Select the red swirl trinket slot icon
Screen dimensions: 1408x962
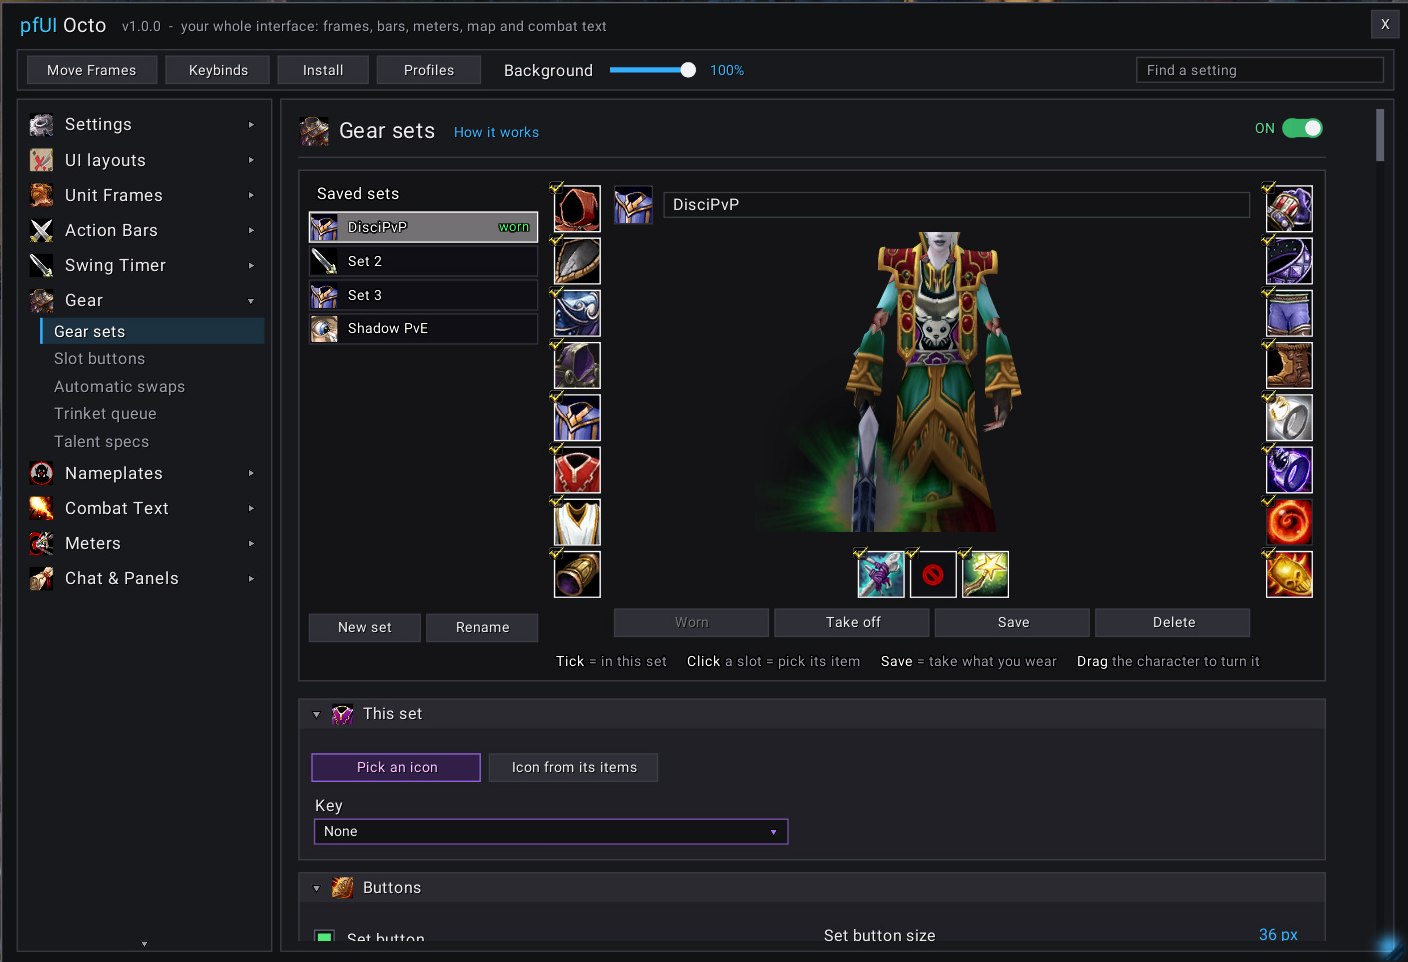[1289, 522]
